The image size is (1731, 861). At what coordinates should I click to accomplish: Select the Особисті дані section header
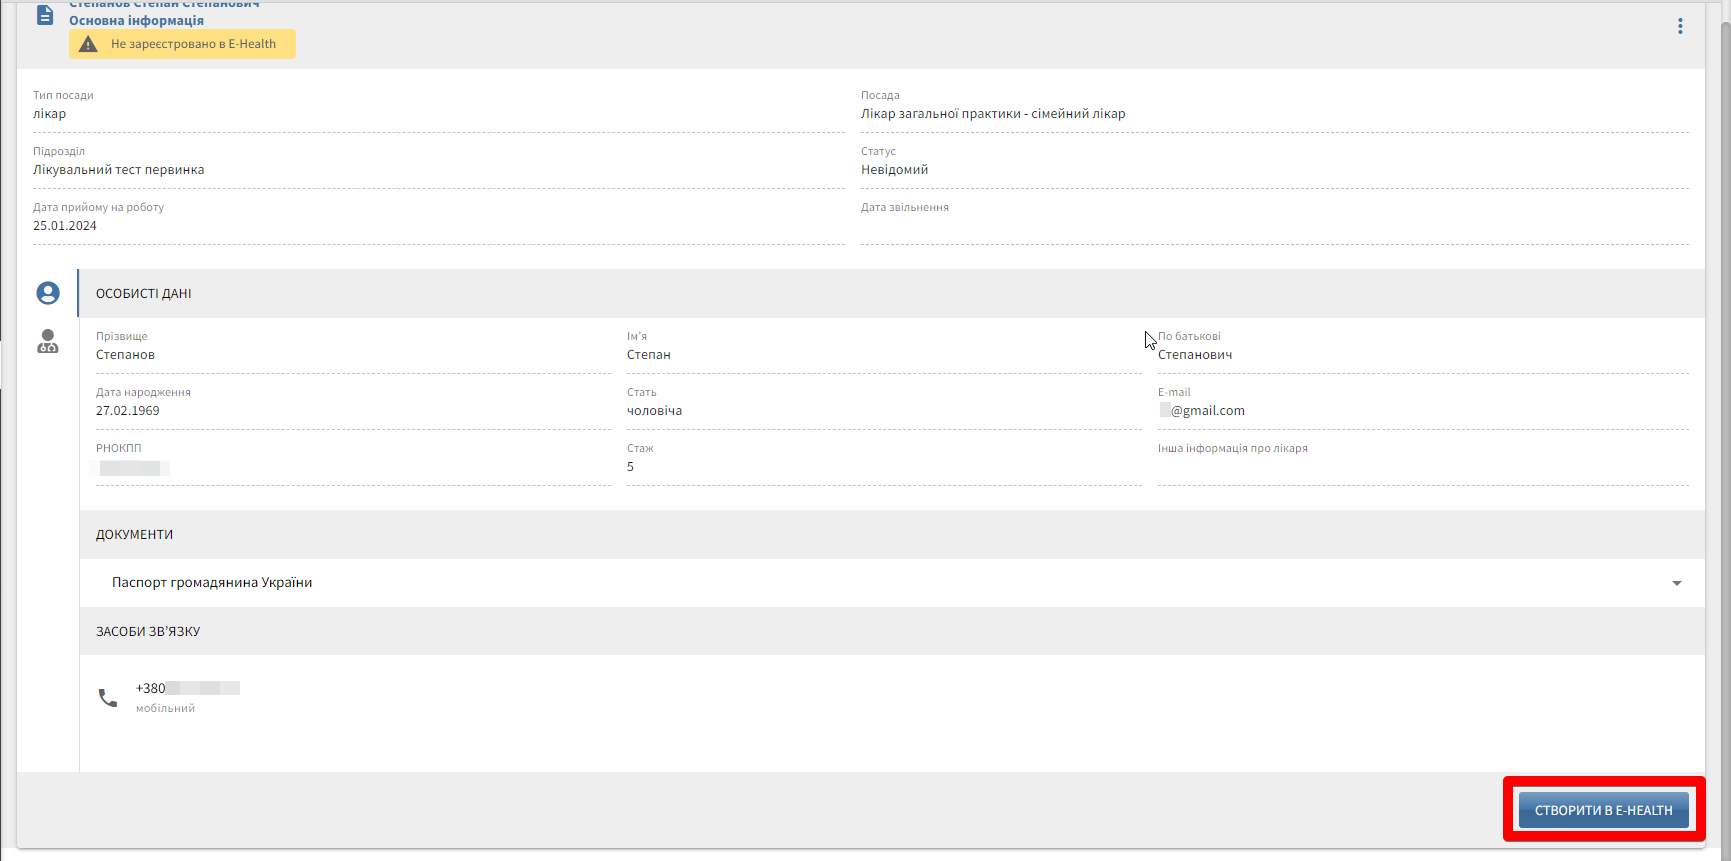tap(144, 294)
